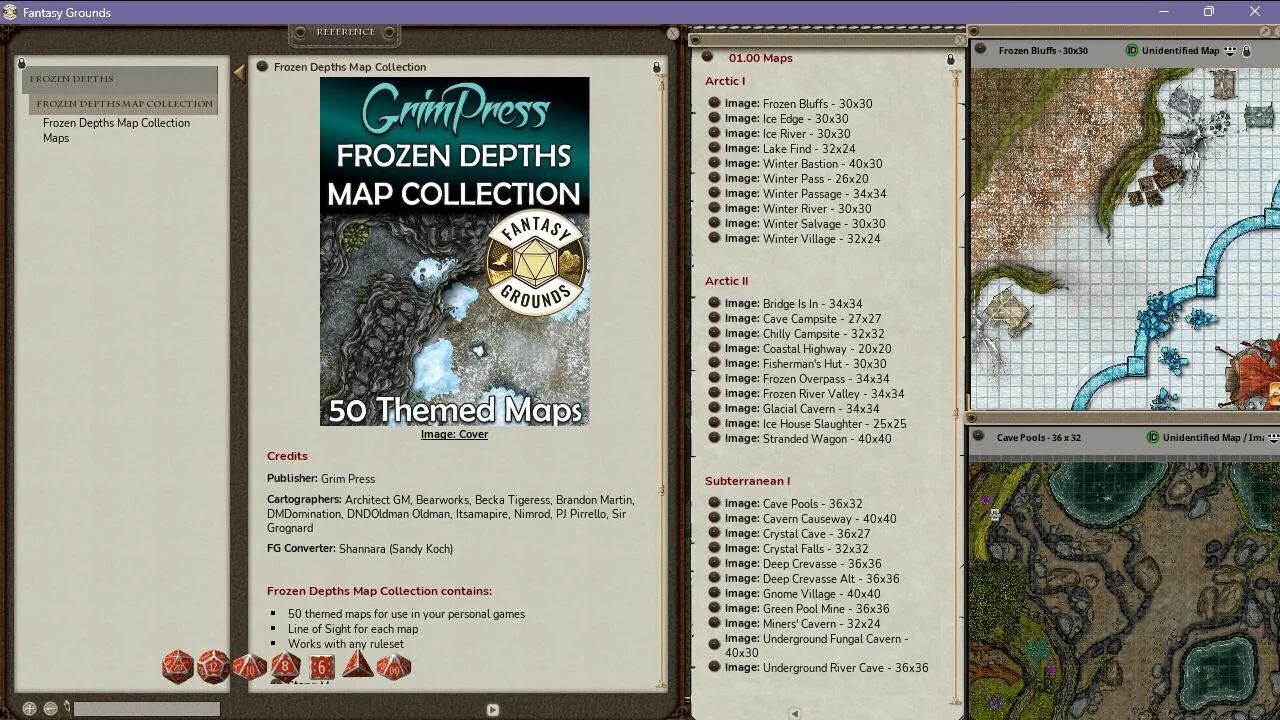Open image link for Cave Pools - 36x32
1280x720 pixels.
tap(714, 503)
